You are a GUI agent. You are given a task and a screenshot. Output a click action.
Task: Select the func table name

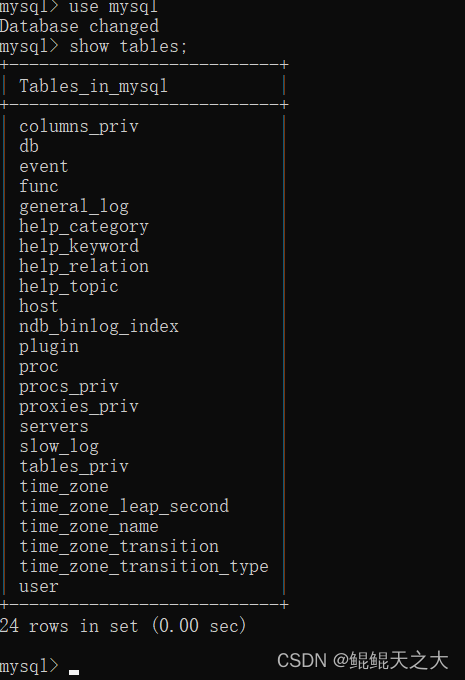point(39,186)
